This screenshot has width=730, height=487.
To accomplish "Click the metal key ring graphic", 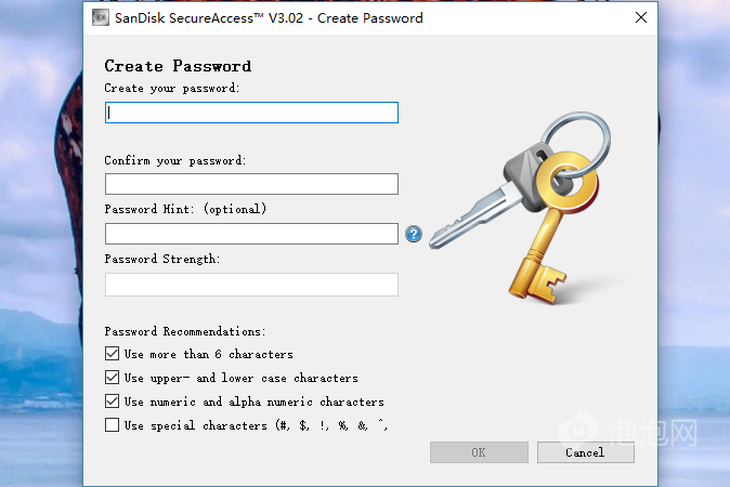I will coord(576,140).
